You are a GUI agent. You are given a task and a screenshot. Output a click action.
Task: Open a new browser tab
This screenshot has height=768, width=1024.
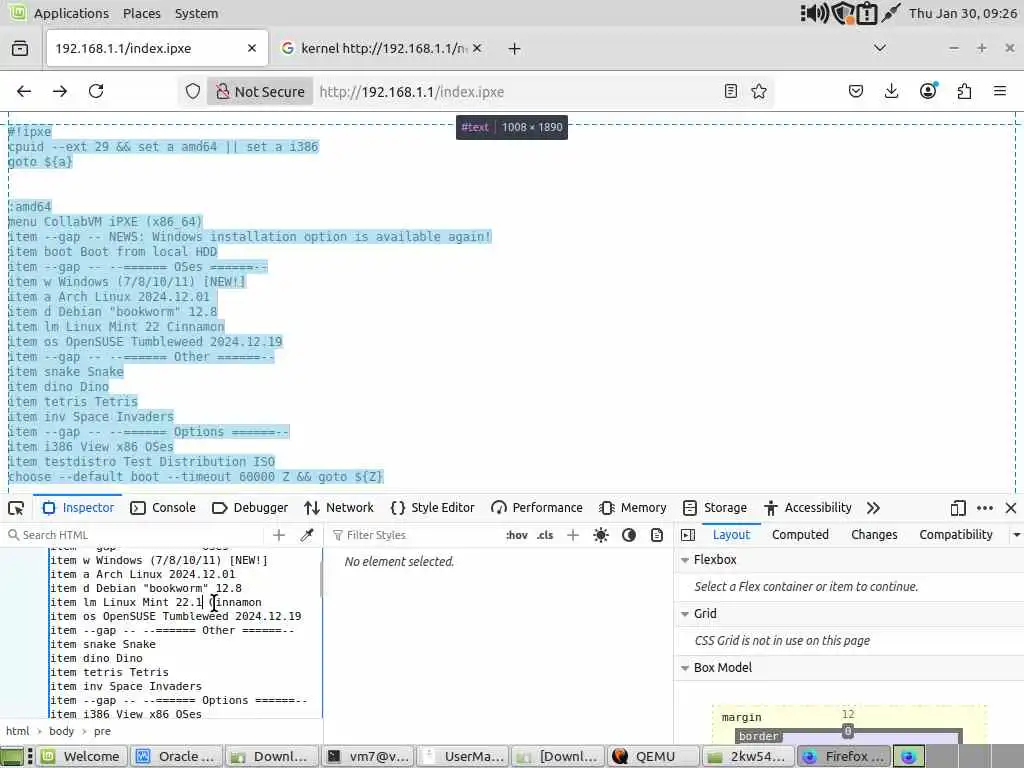pos(515,49)
